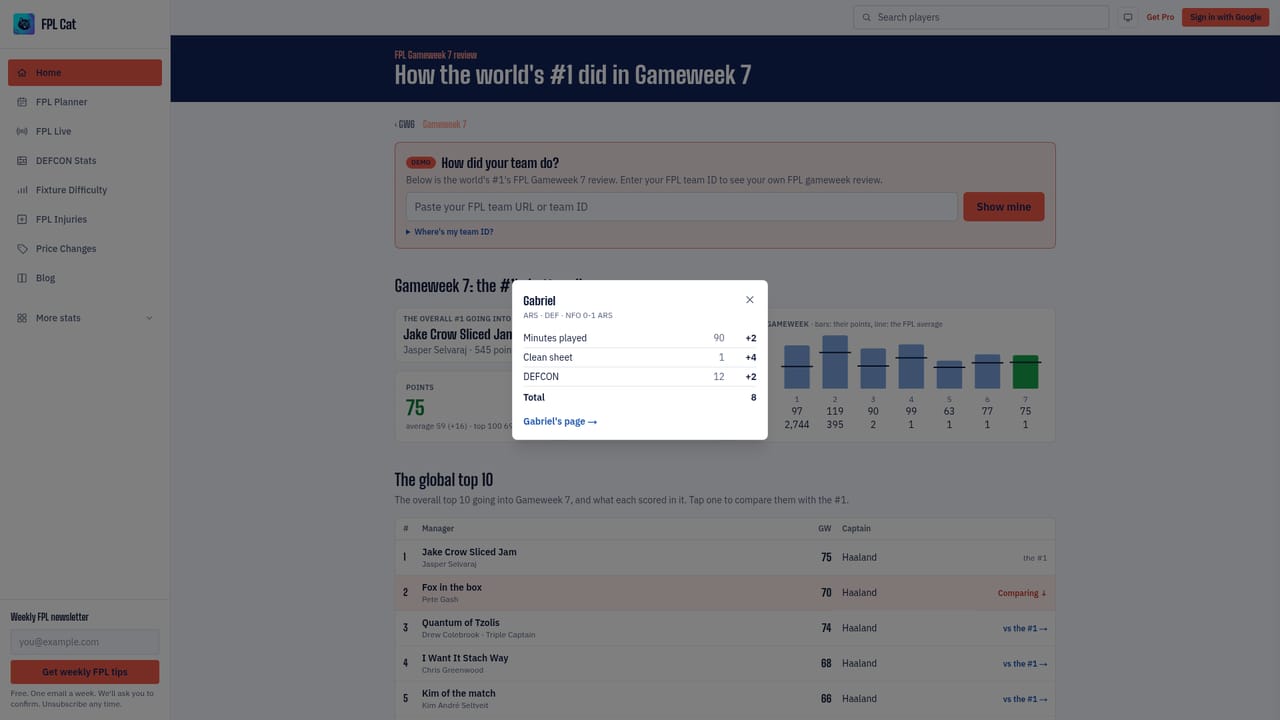Click the green gameweek 7 bar
This screenshot has height=720, width=1280.
coord(1025,372)
